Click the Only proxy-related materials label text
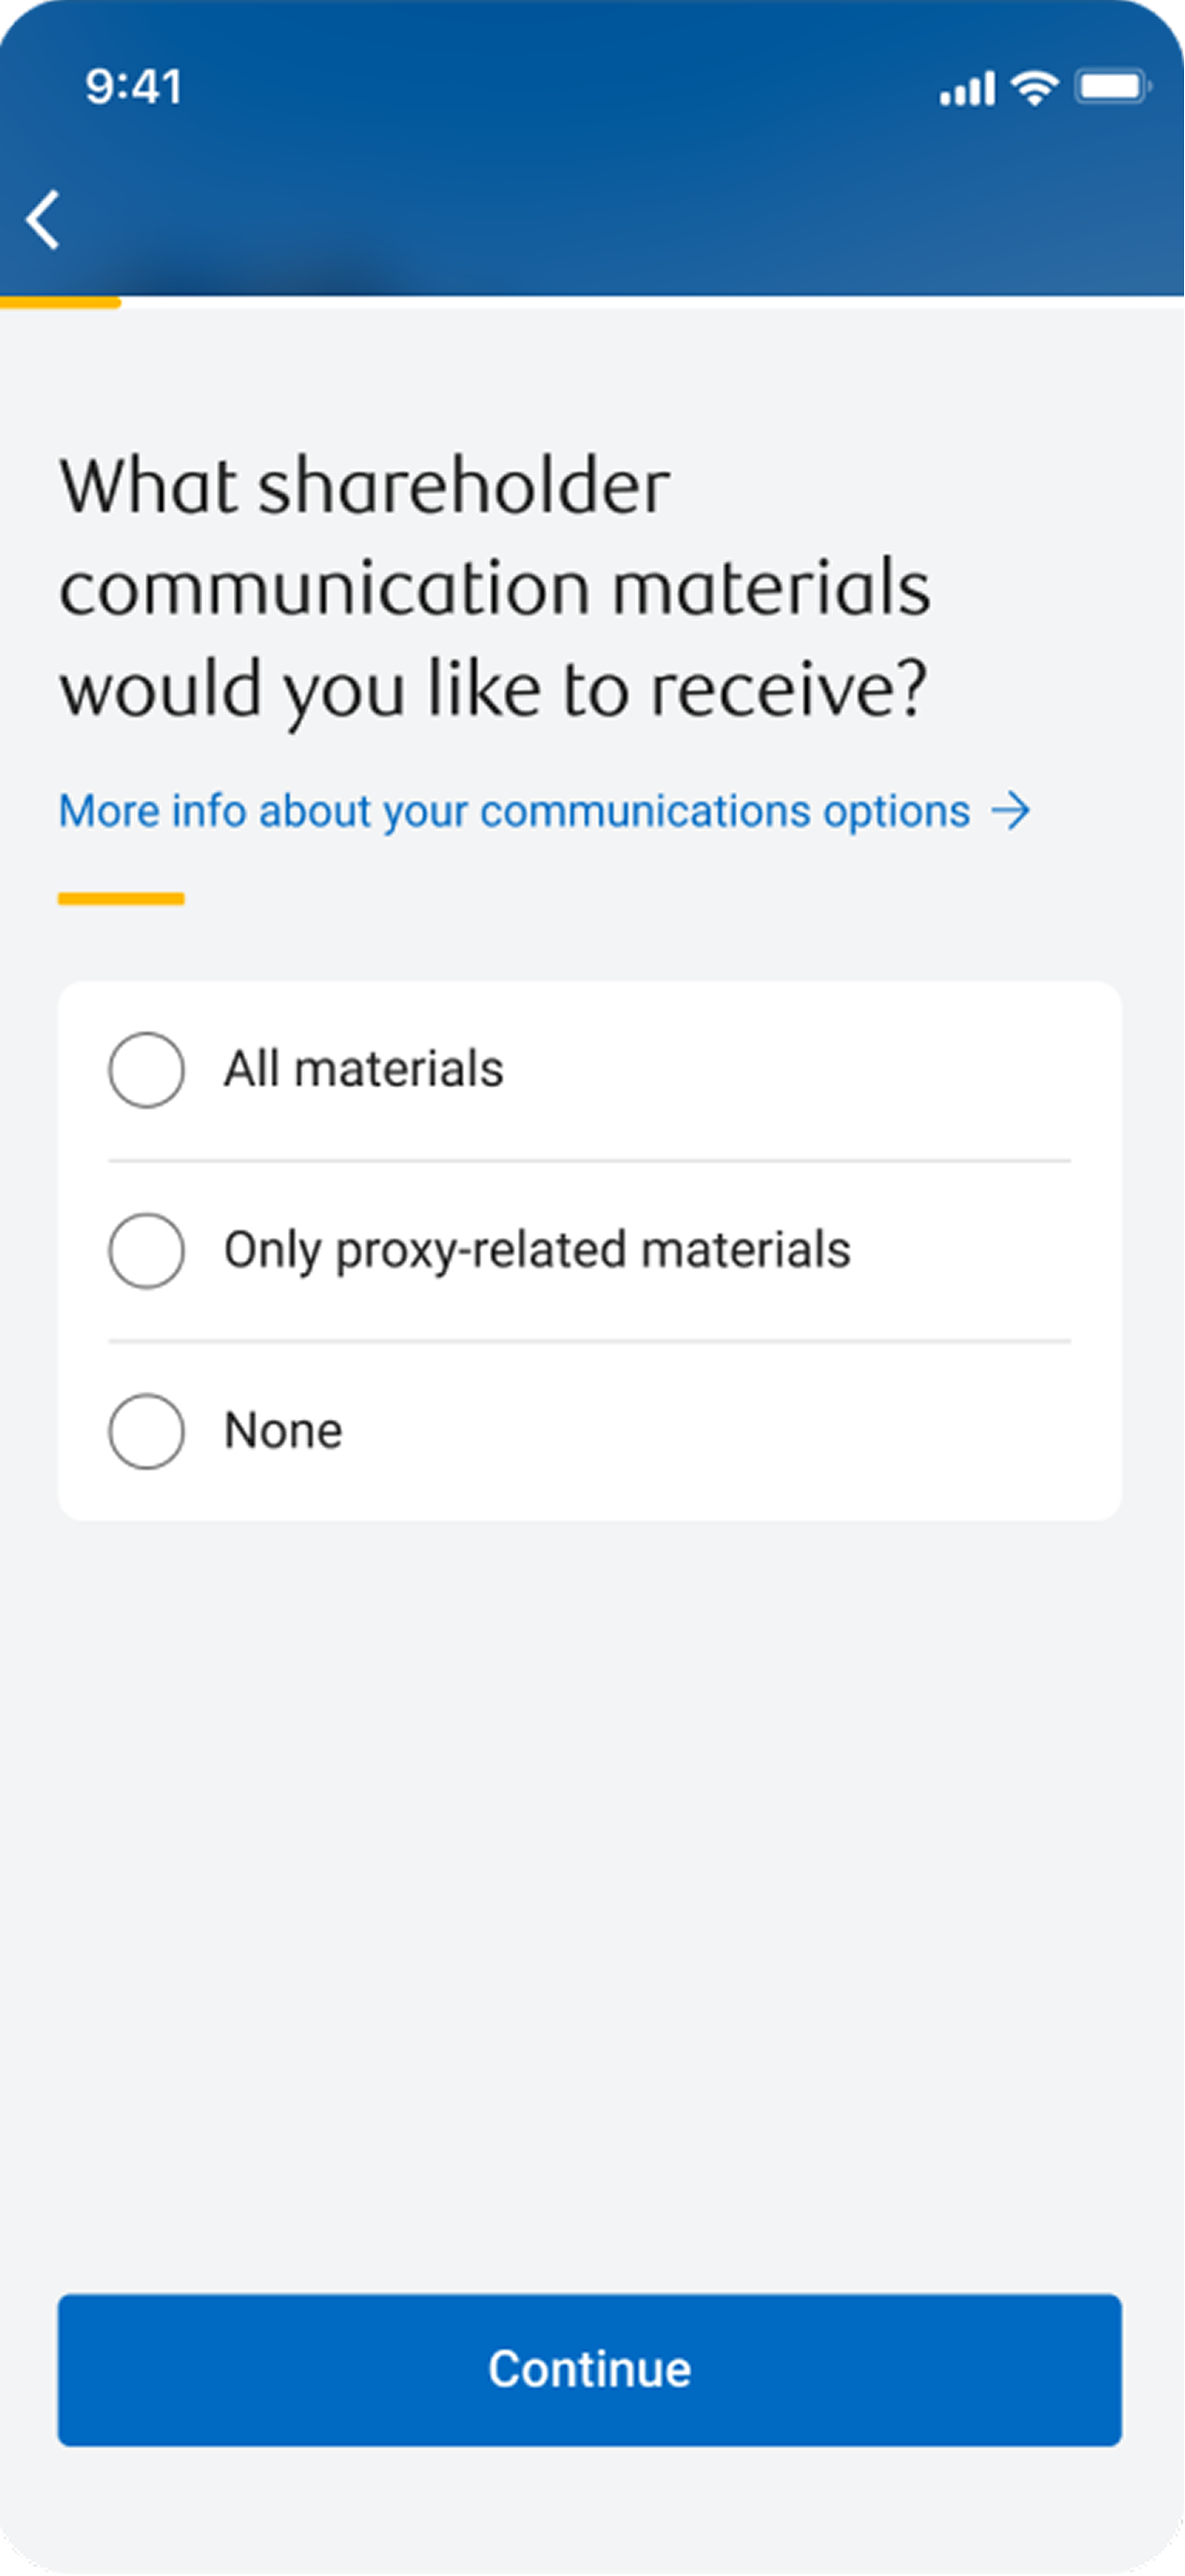This screenshot has width=1185, height=2576. pos(537,1250)
